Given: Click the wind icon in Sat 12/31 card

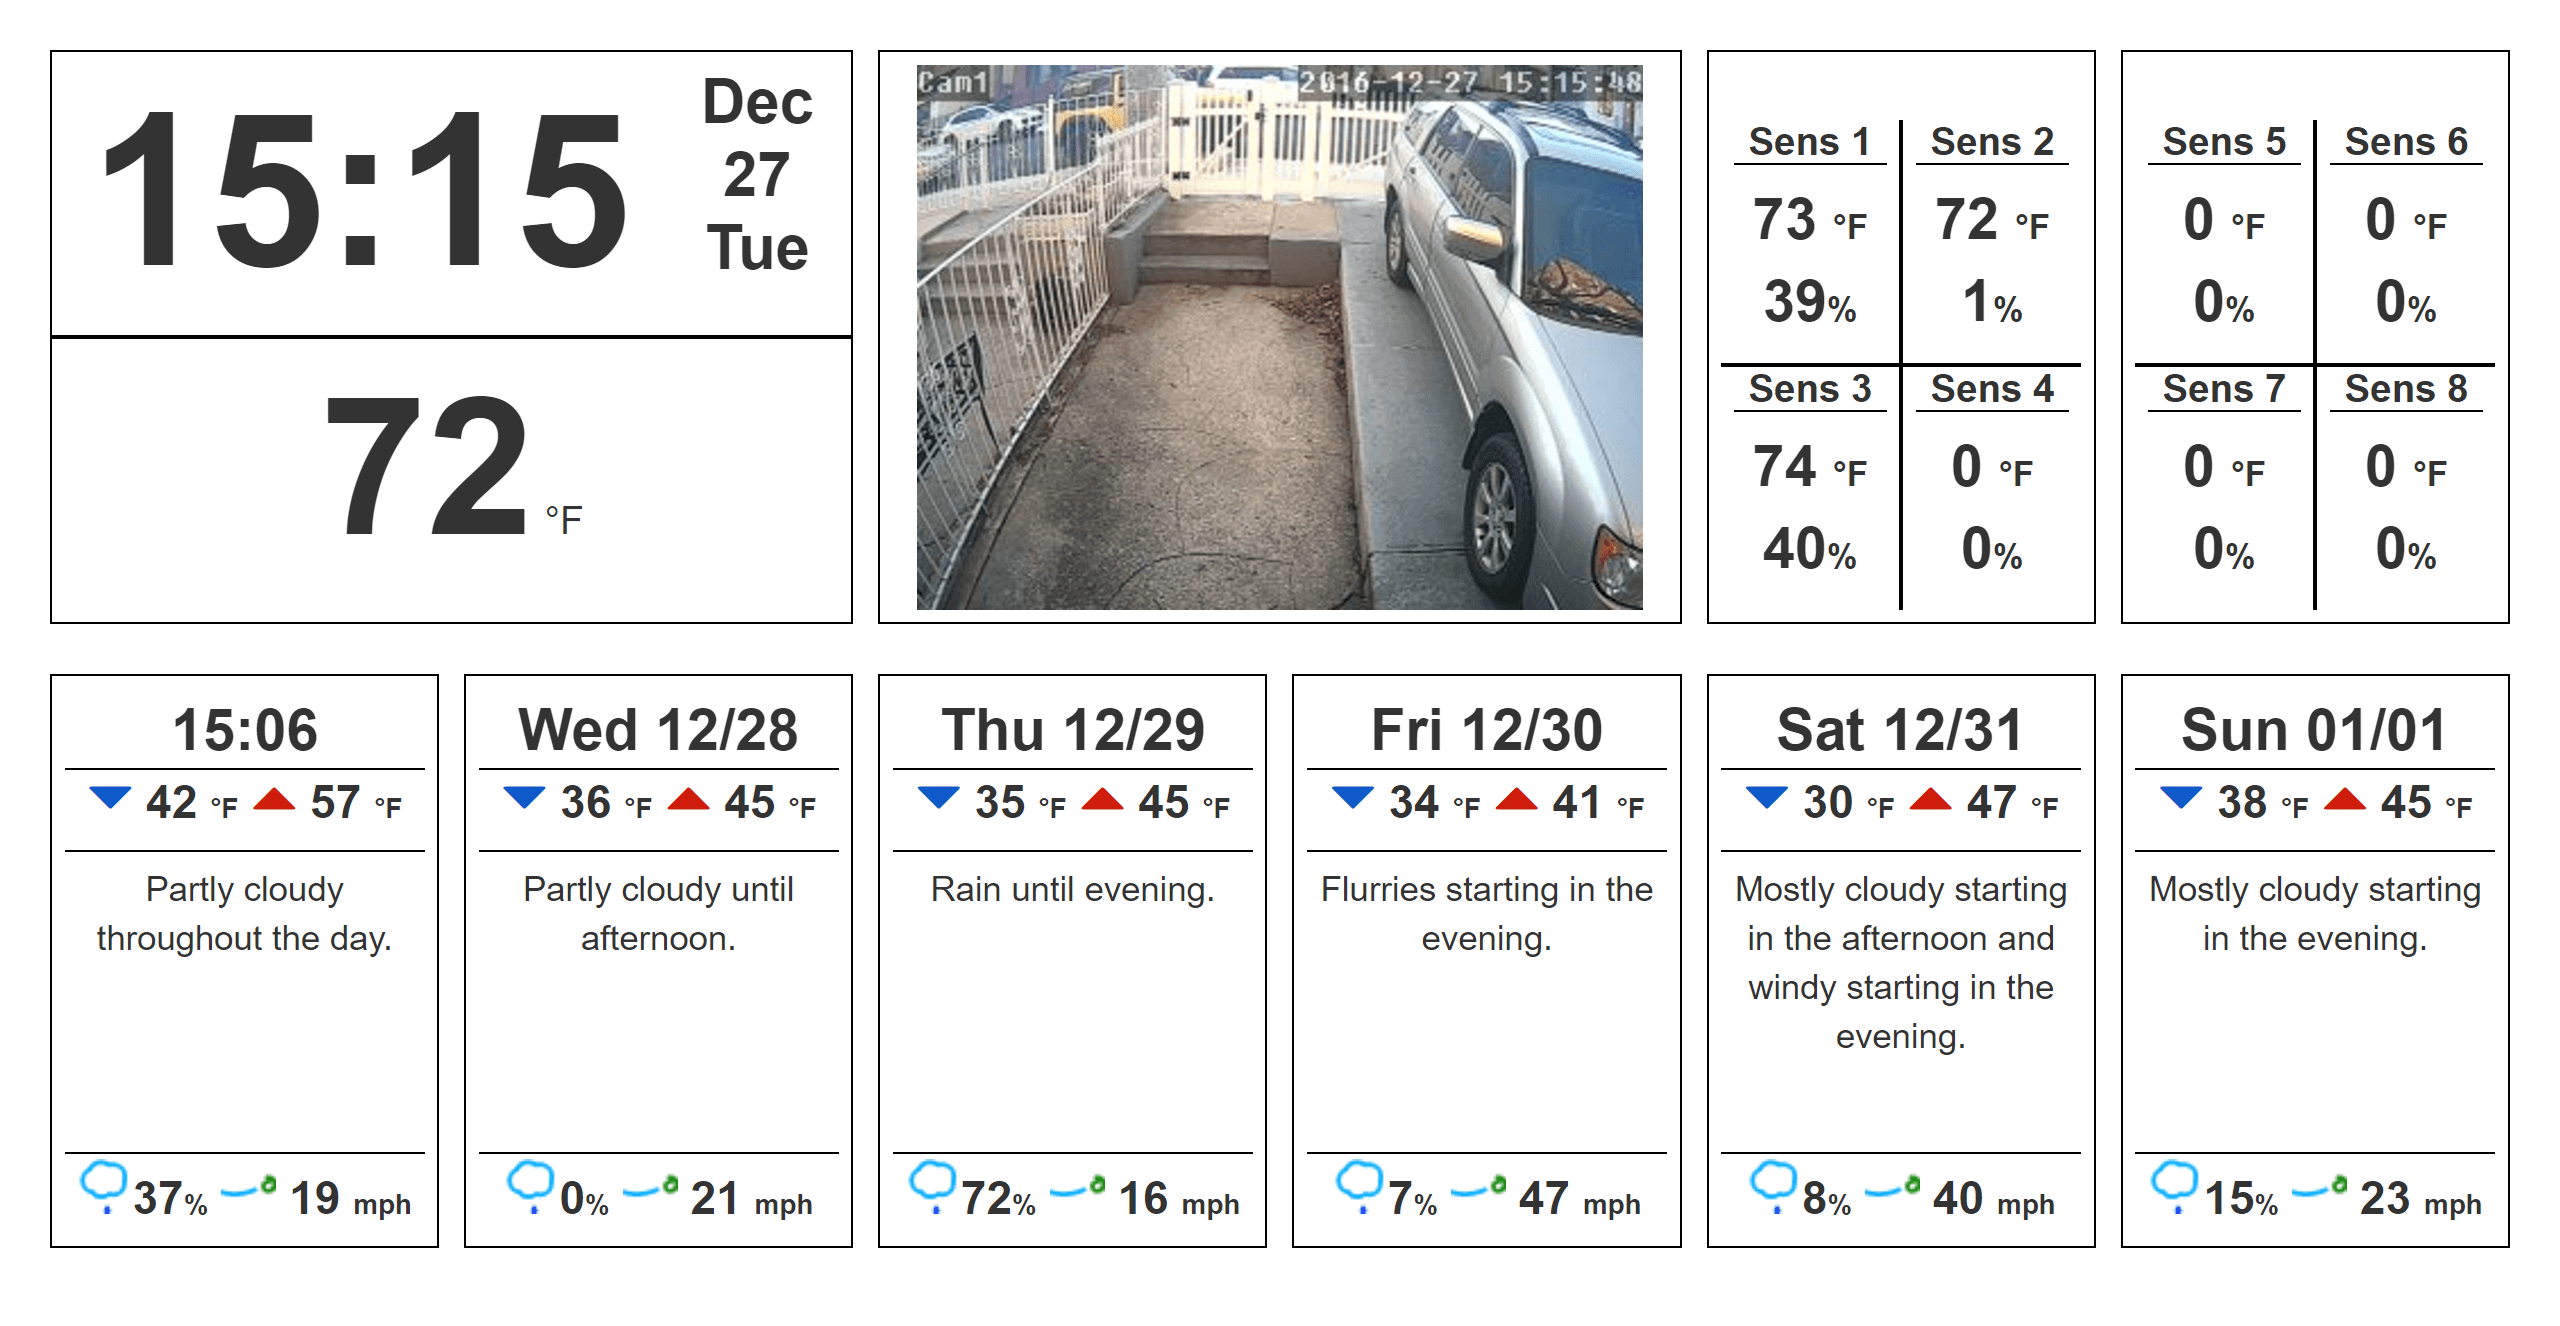Looking at the screenshot, I should click(1892, 1187).
